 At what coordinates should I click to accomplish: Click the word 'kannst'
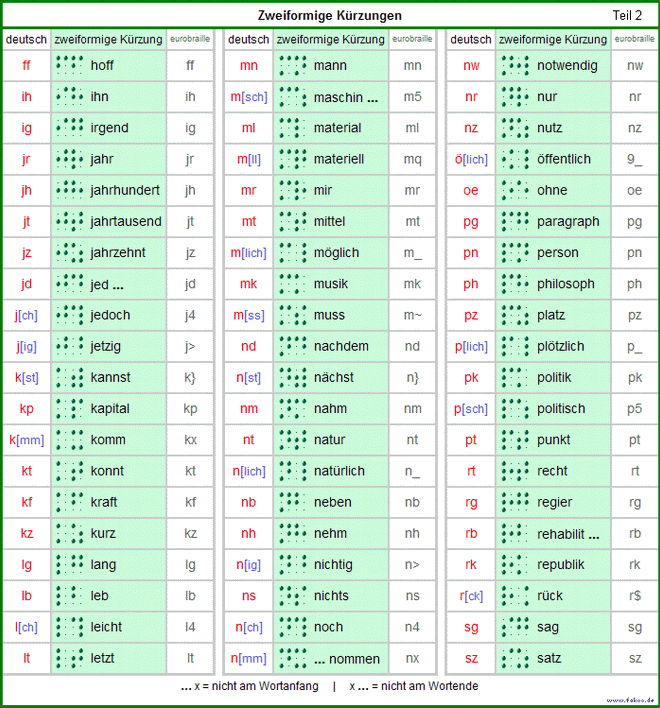(x=110, y=377)
